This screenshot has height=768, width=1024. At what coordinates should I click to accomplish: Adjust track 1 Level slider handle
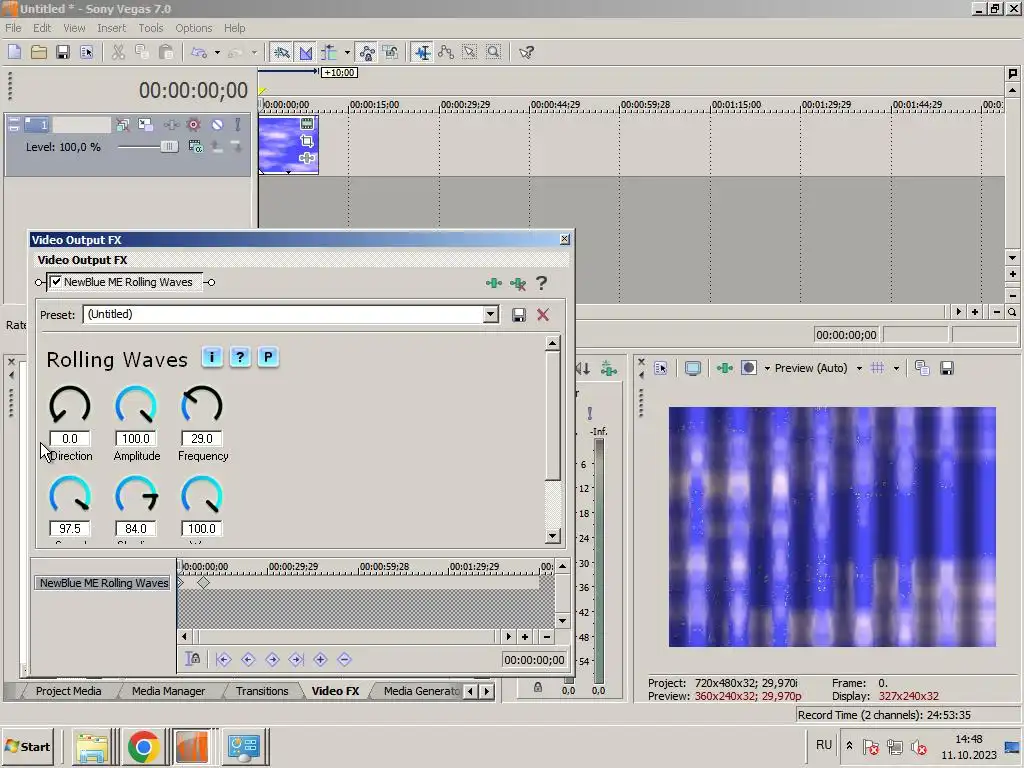pos(169,147)
